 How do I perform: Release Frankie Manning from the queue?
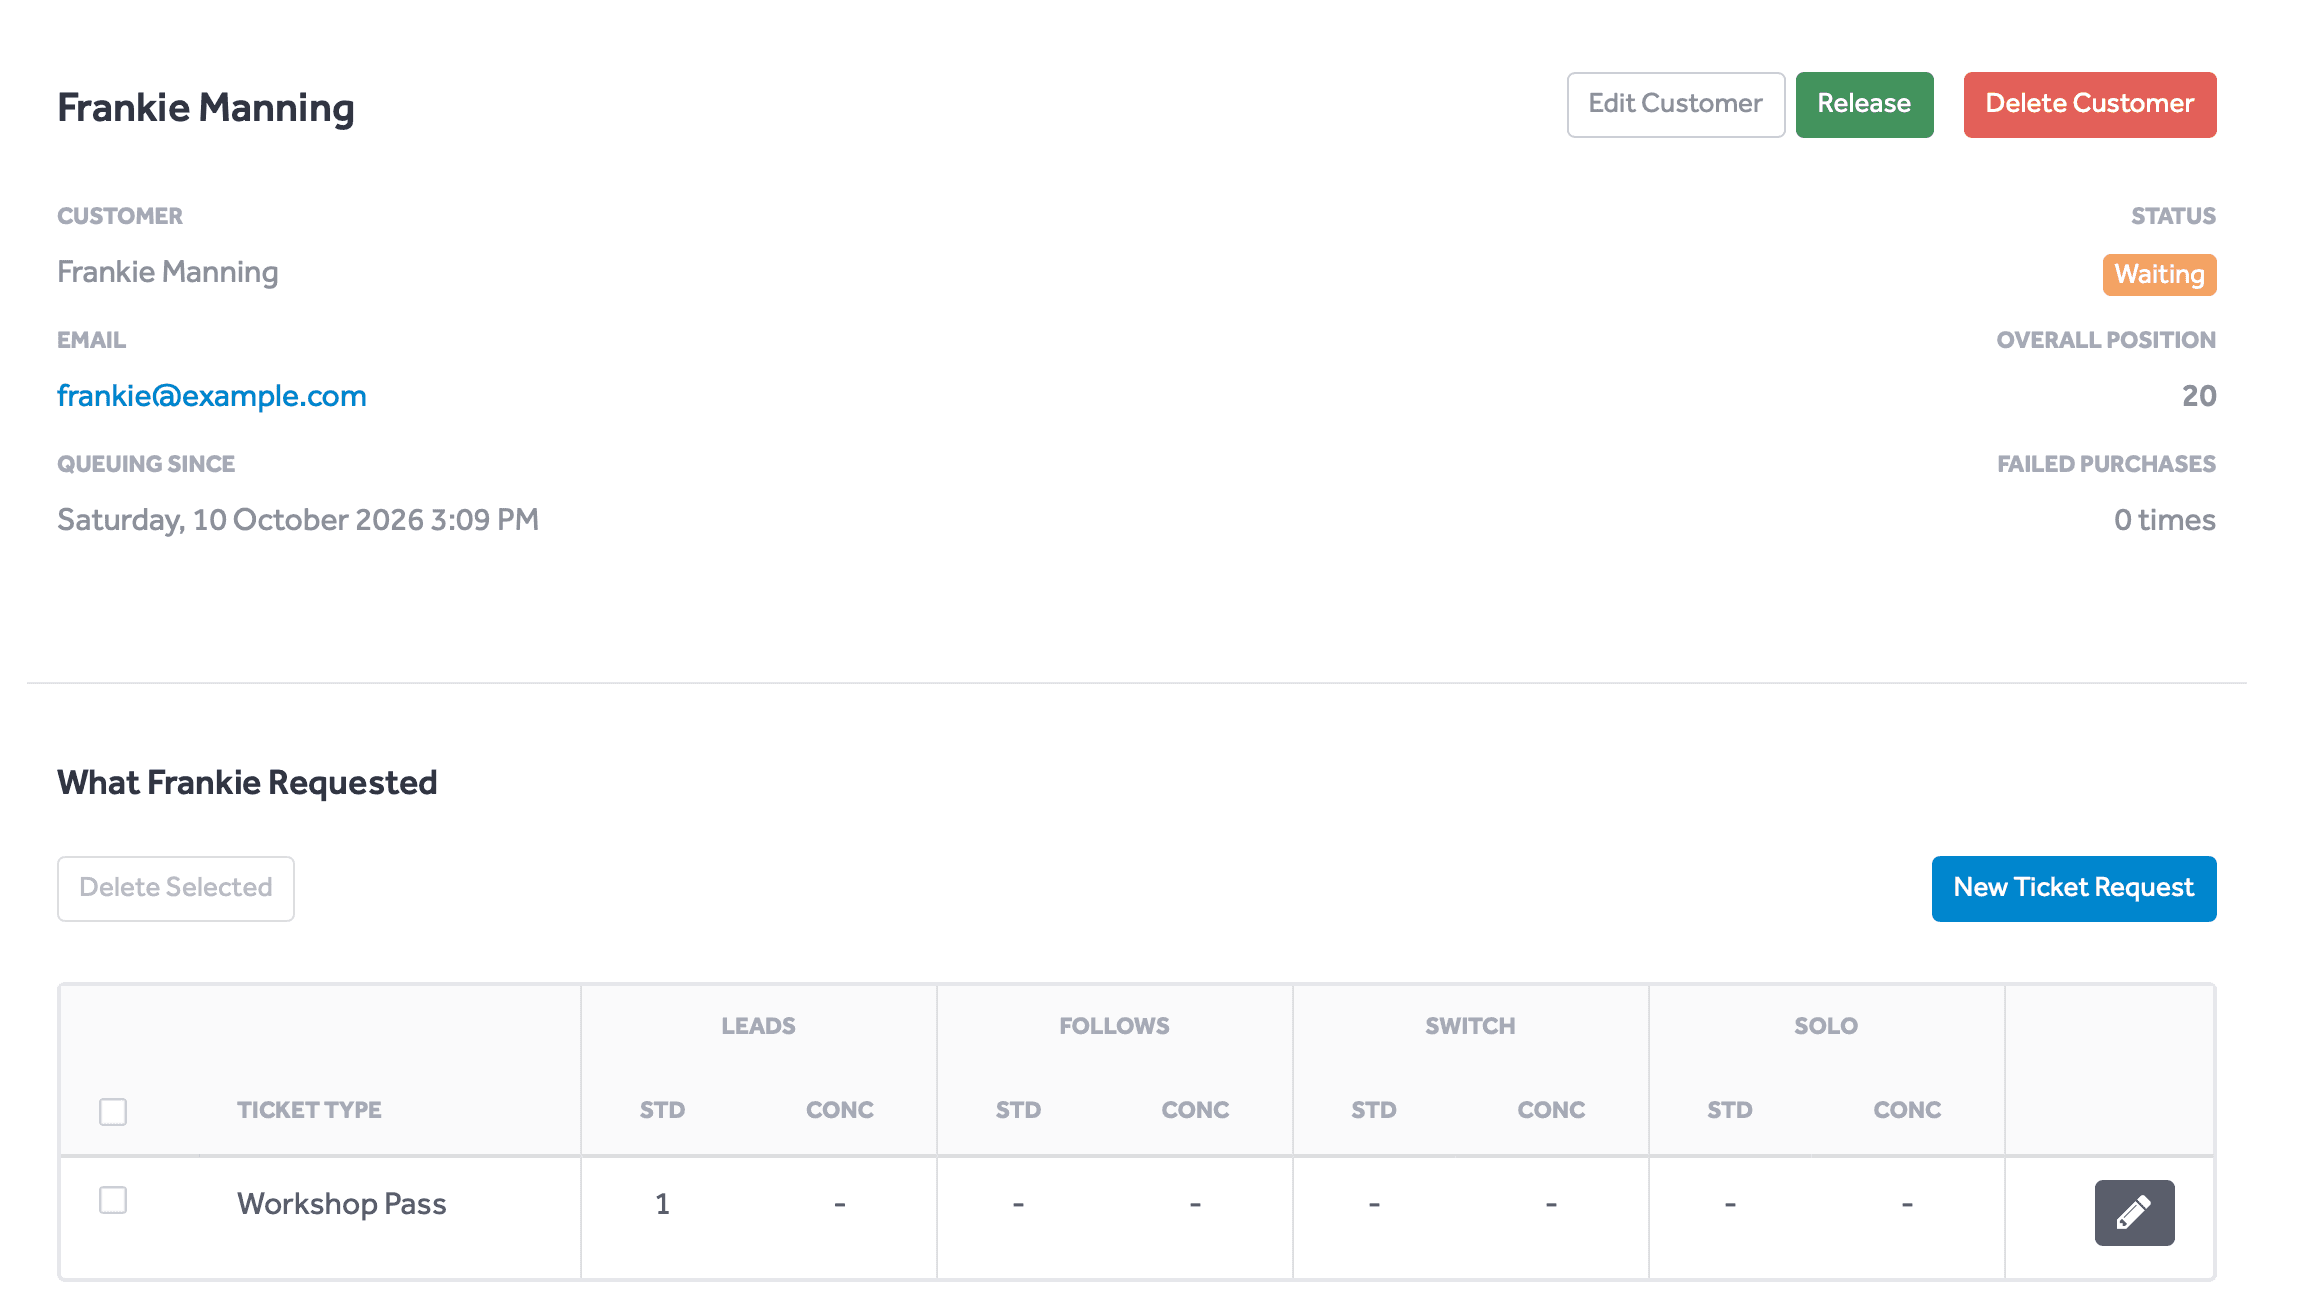coord(1864,104)
